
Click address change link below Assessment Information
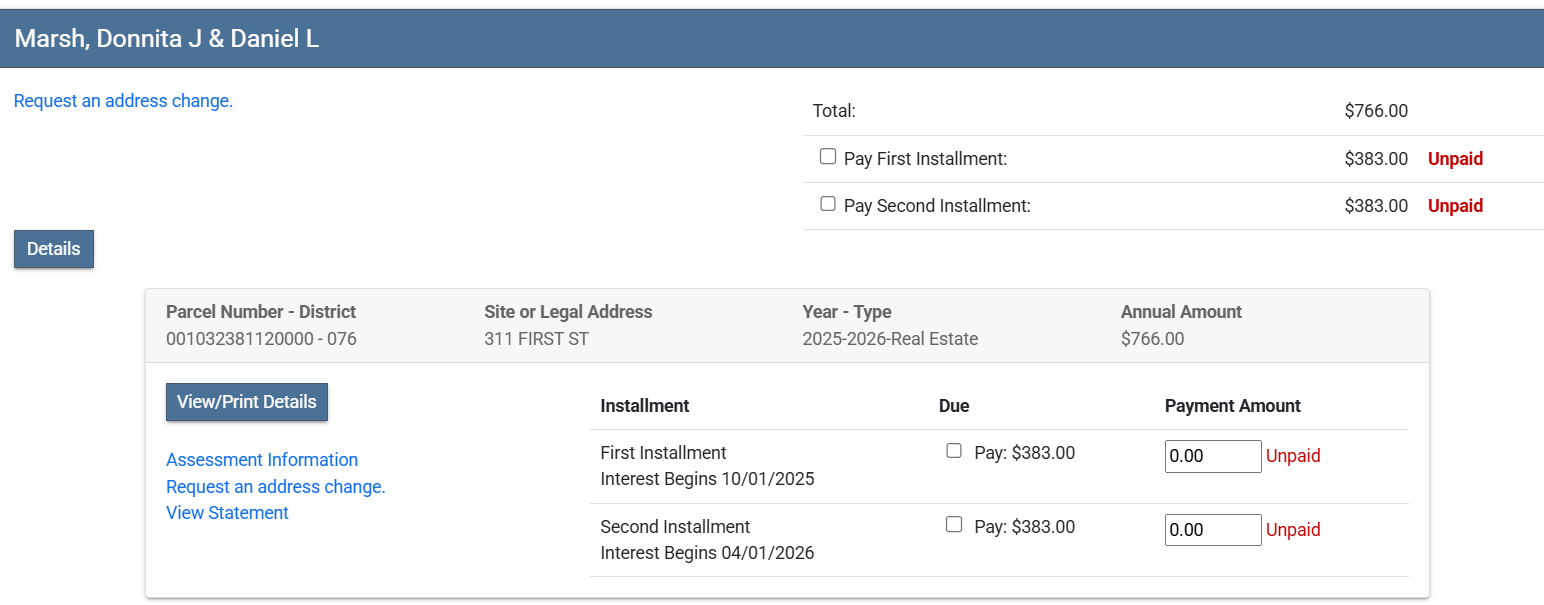(x=276, y=487)
